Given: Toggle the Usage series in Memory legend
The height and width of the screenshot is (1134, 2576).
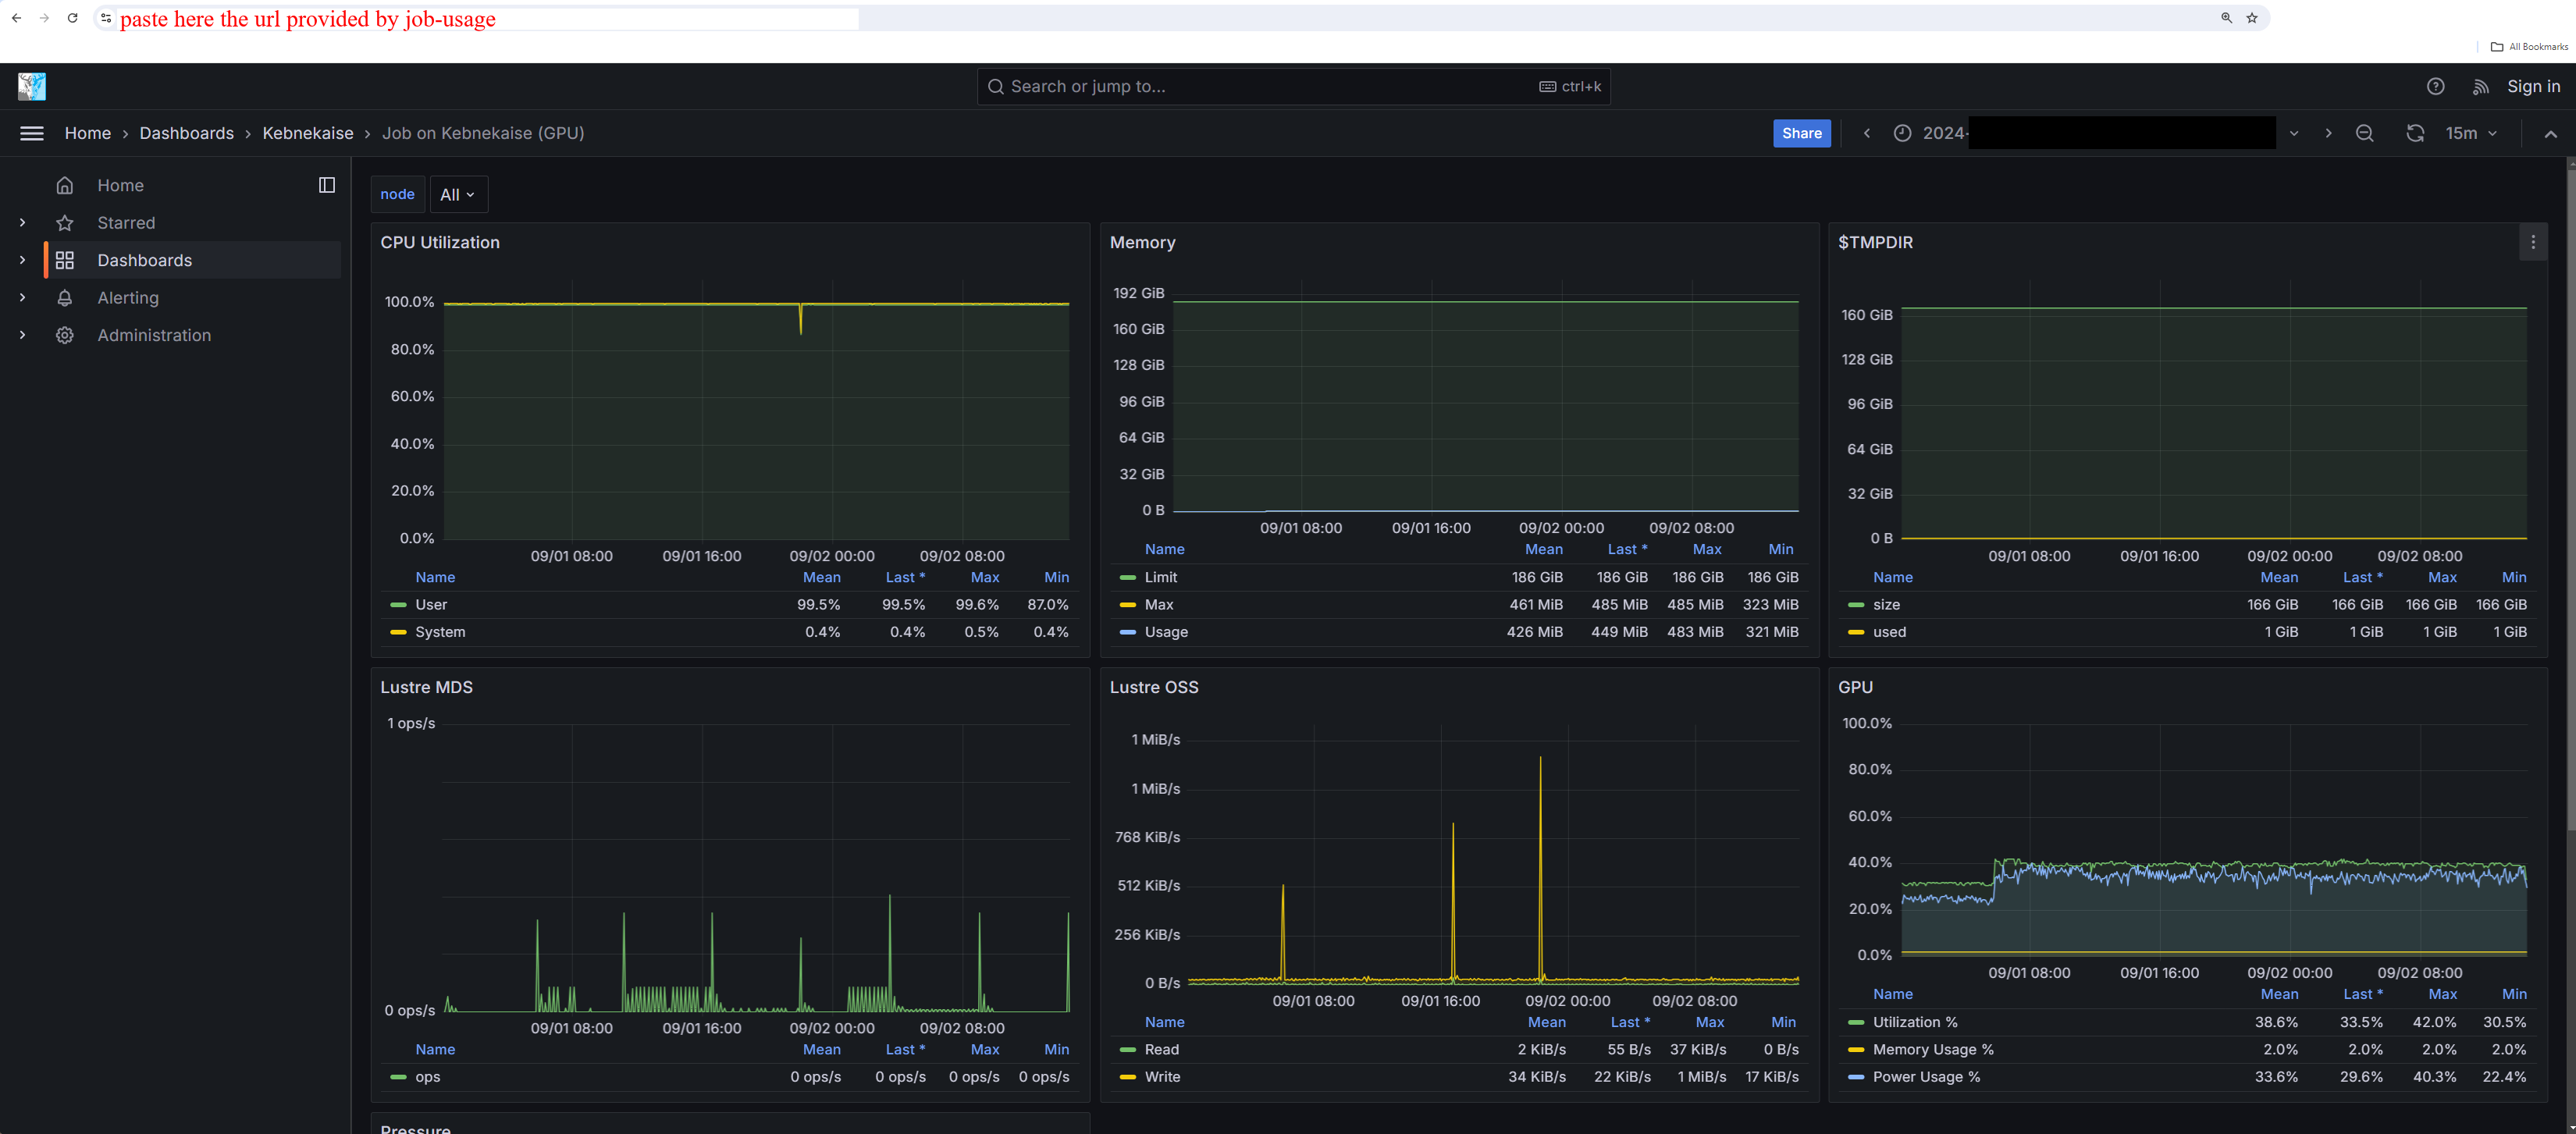Looking at the screenshot, I should tap(1166, 632).
